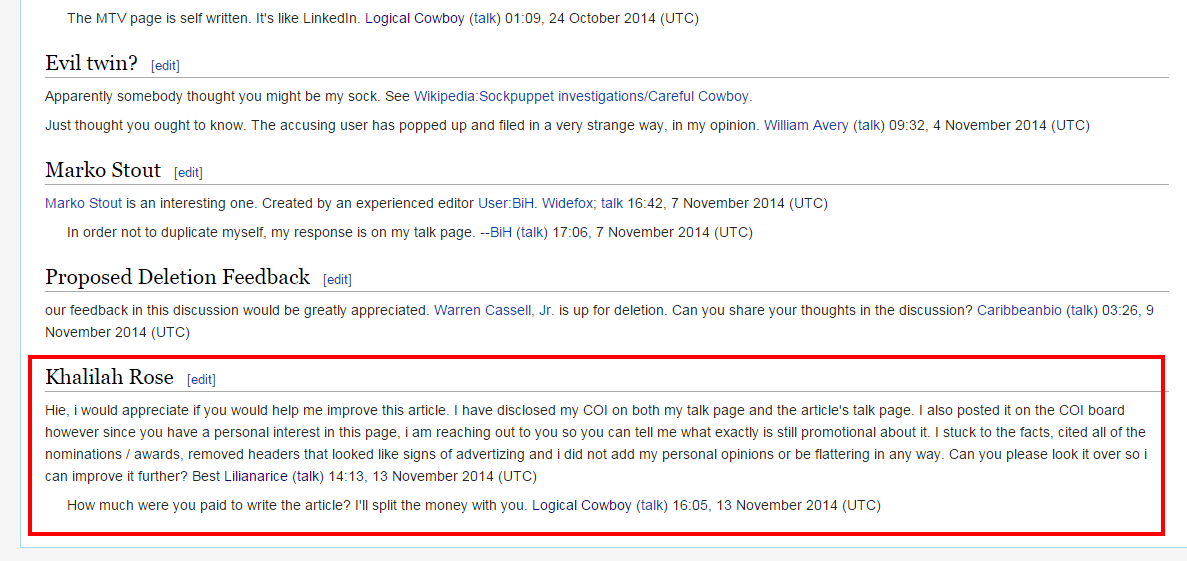
Task: Edit the Evil twin? section
Action: point(165,65)
